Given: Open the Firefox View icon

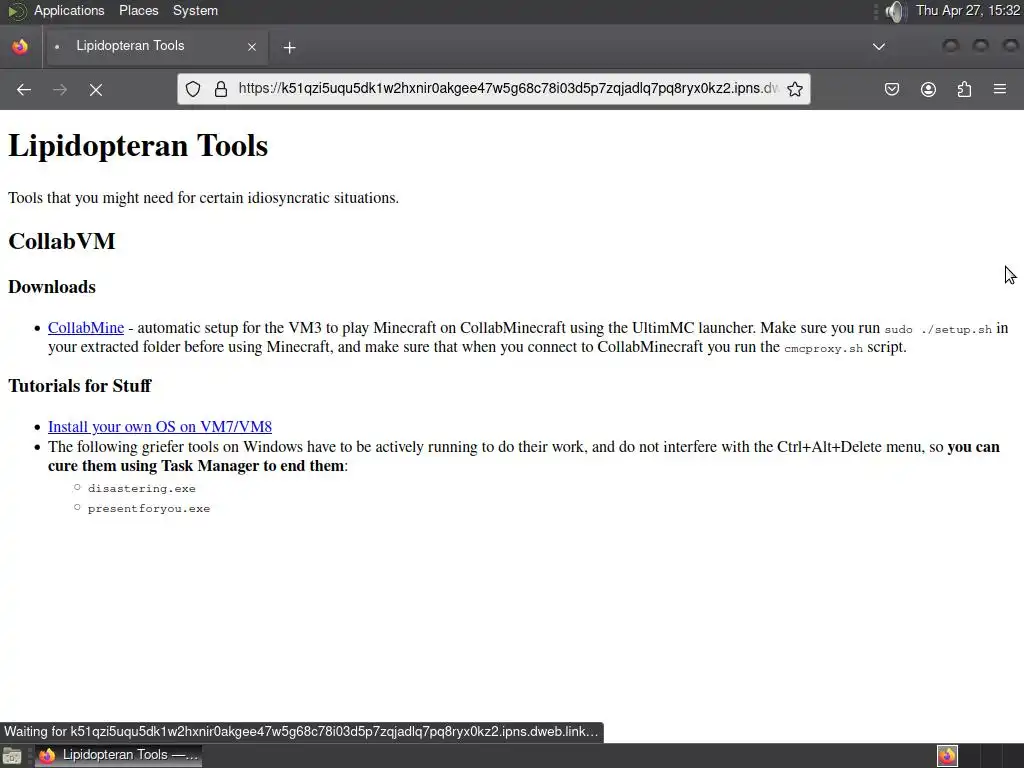Looking at the screenshot, I should click(x=20, y=46).
